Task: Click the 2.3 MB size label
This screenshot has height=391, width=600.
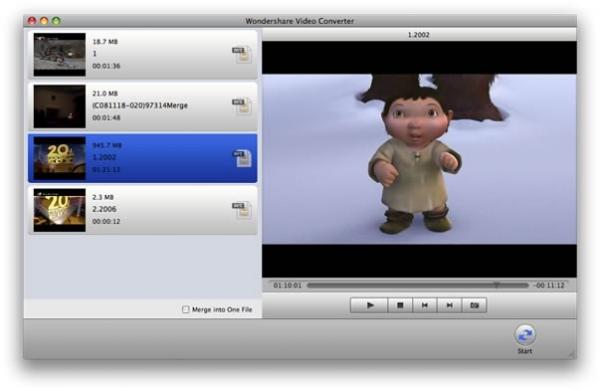Action: click(103, 197)
